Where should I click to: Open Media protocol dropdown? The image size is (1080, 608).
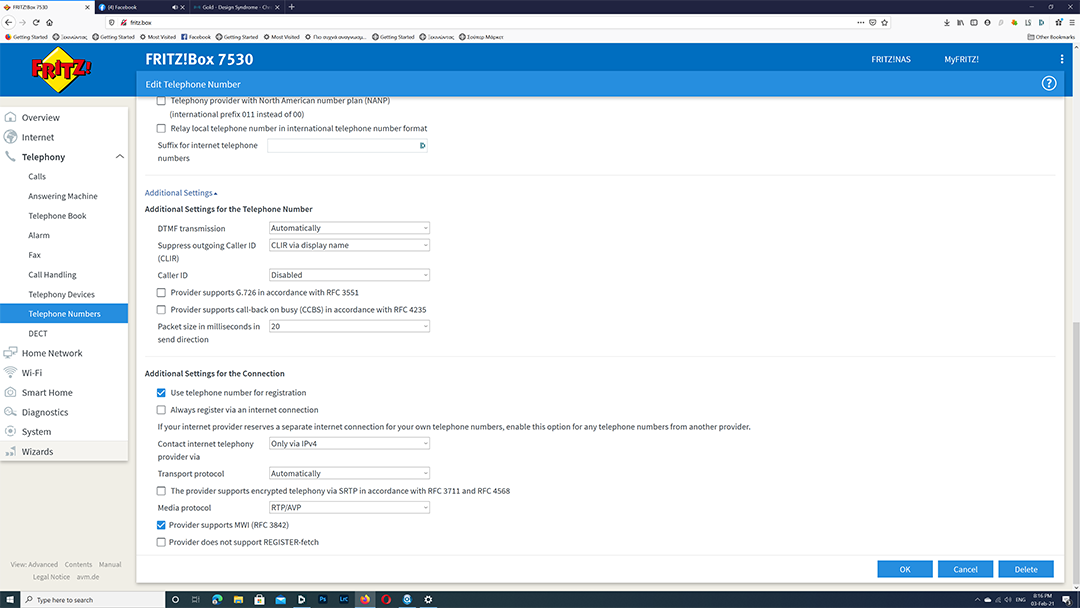pyautogui.click(x=349, y=507)
